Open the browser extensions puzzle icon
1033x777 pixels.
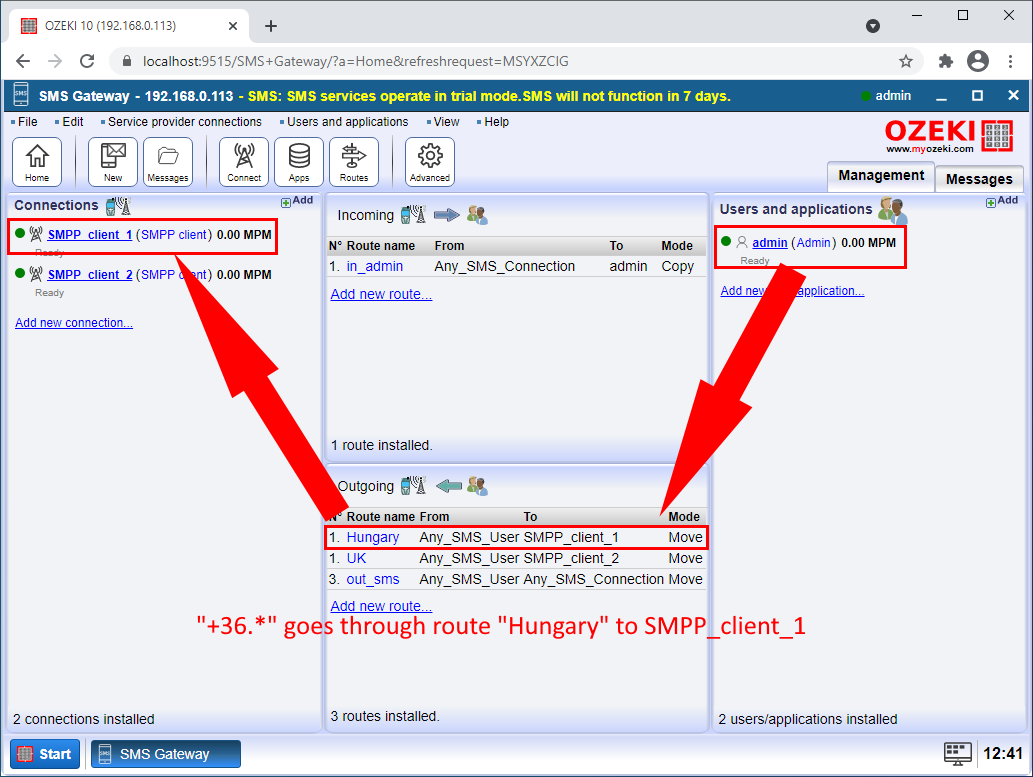pyautogui.click(x=946, y=61)
